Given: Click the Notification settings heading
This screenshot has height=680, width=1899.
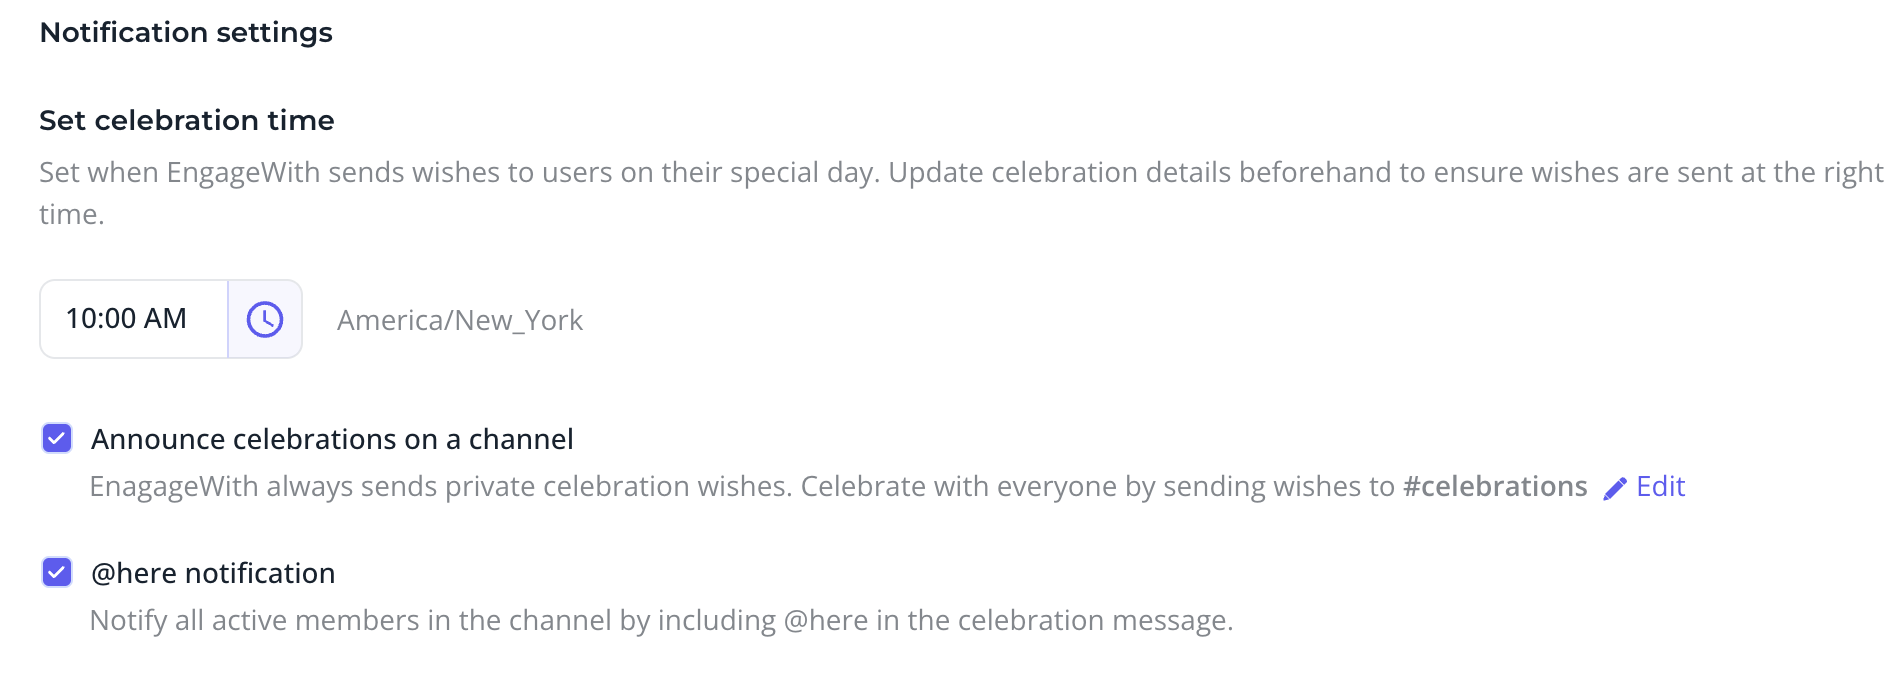Looking at the screenshot, I should click(x=186, y=32).
